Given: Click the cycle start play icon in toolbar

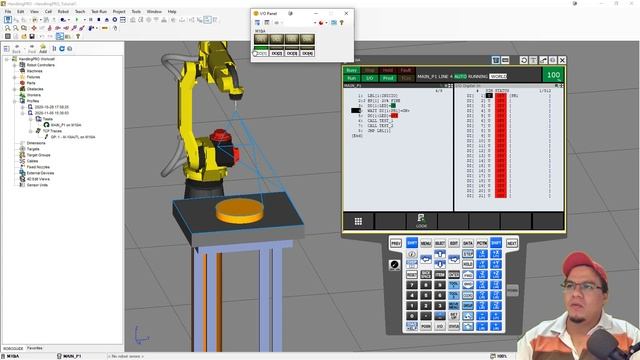Looking at the screenshot, I should tap(77, 20).
